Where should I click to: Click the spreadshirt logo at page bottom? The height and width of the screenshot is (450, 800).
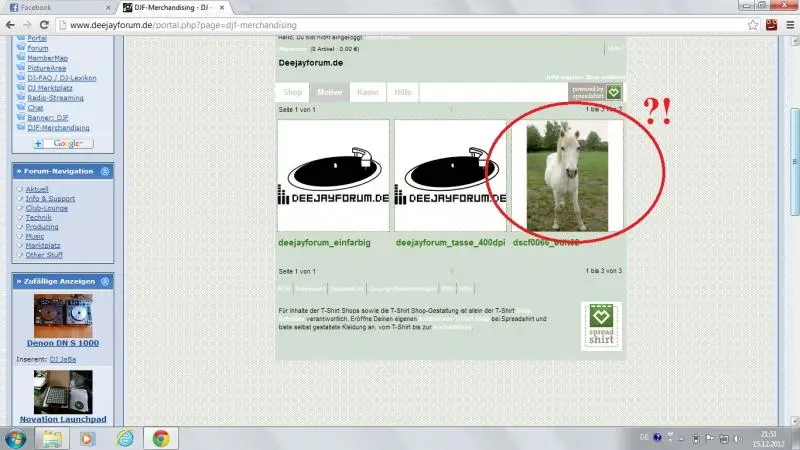(601, 326)
